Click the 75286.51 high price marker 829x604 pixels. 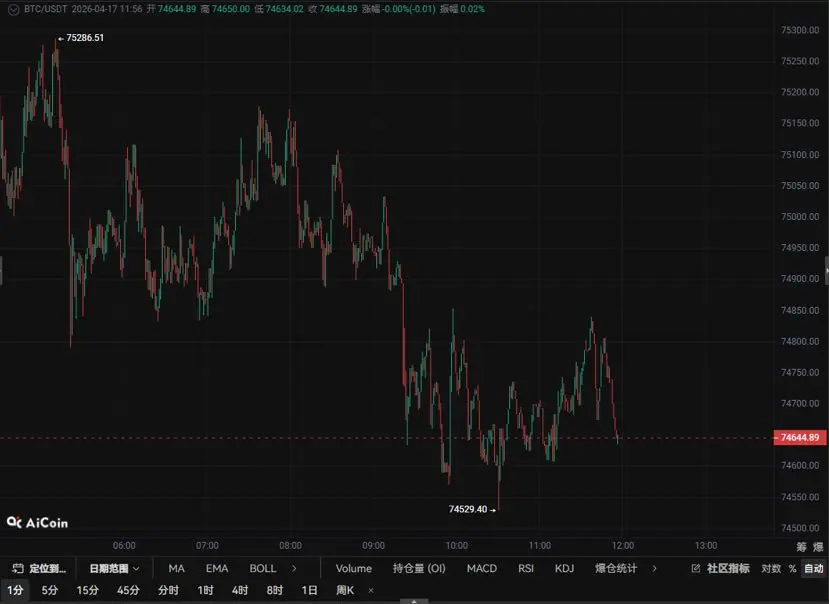(x=85, y=38)
